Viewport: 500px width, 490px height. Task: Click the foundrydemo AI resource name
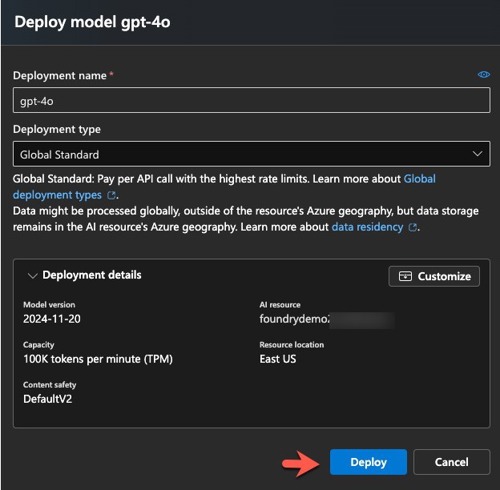pyautogui.click(x=295, y=319)
